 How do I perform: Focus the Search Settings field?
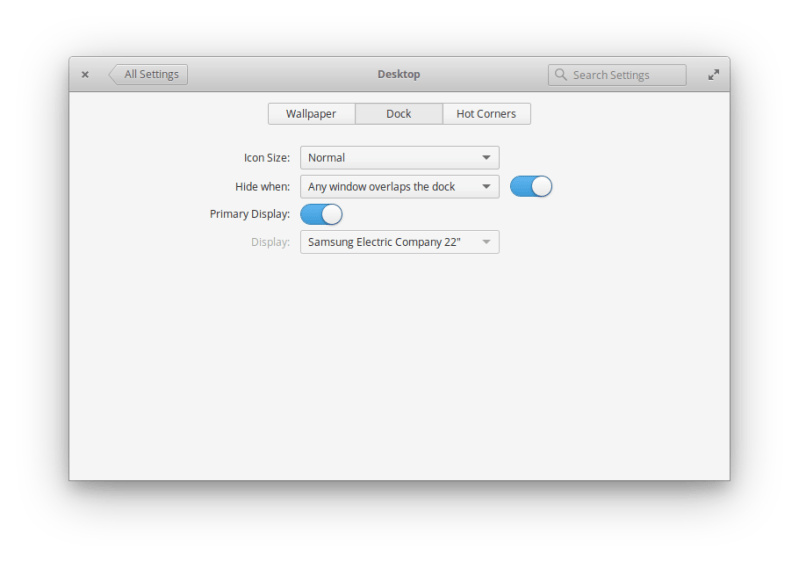pyautogui.click(x=617, y=75)
